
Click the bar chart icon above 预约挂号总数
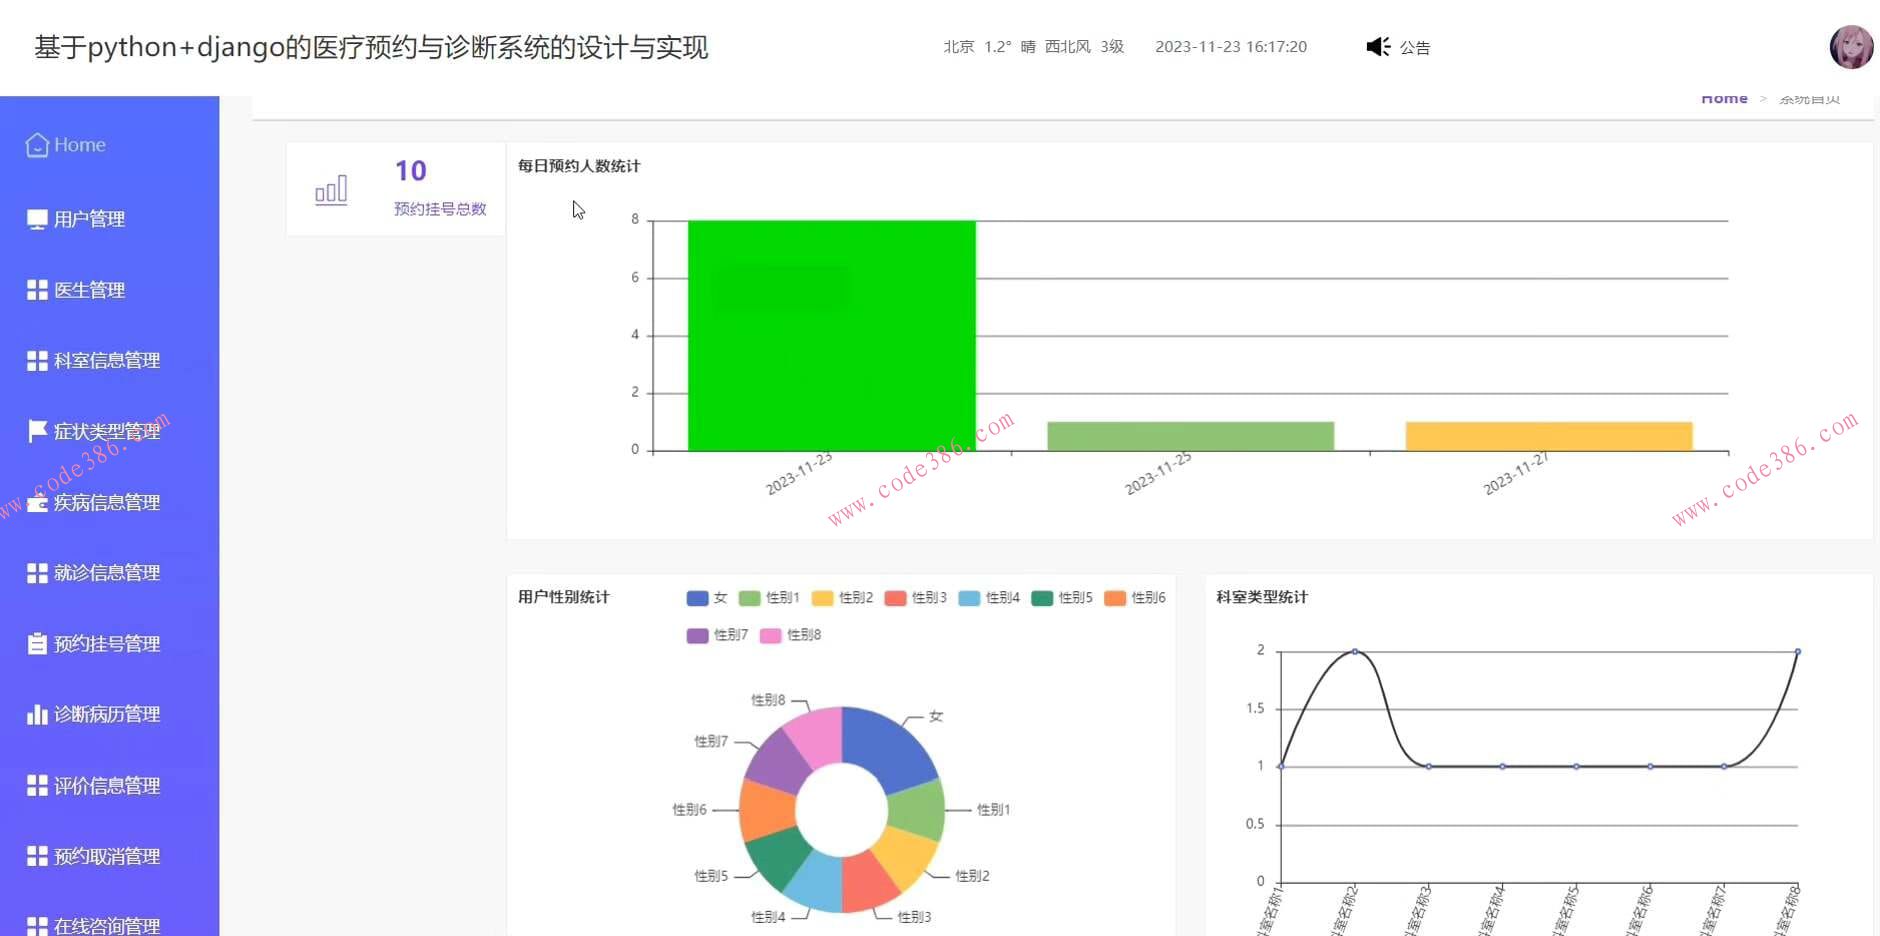point(331,189)
